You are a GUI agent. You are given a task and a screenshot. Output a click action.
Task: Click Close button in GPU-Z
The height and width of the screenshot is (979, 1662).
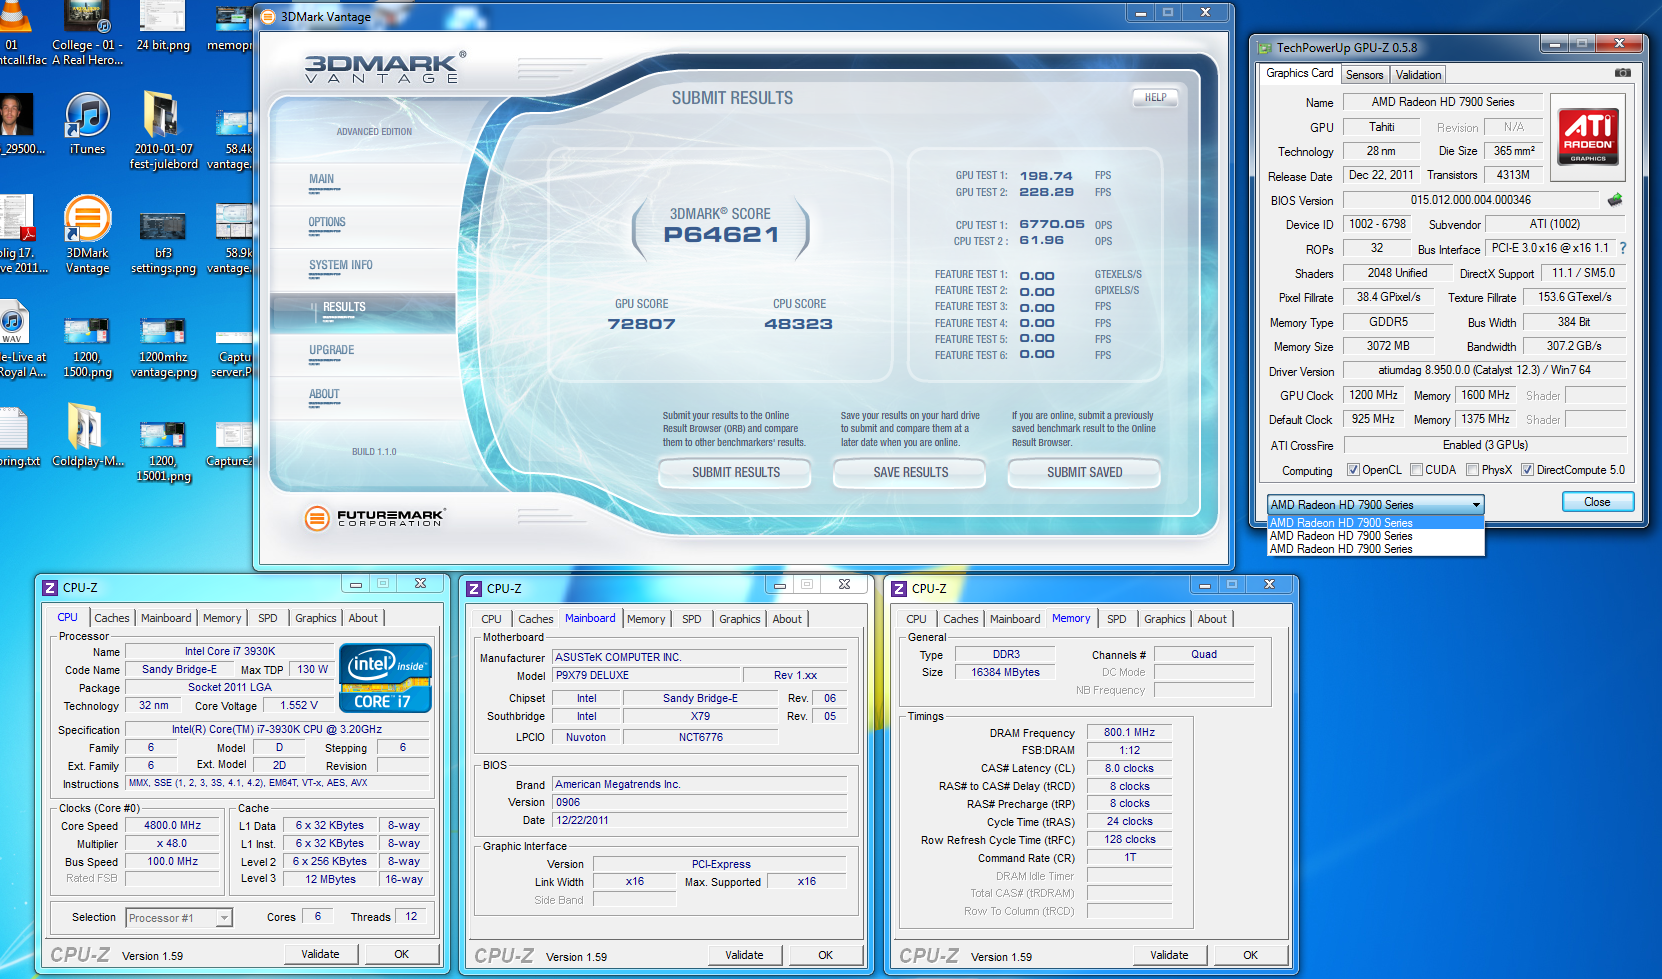point(1597,502)
